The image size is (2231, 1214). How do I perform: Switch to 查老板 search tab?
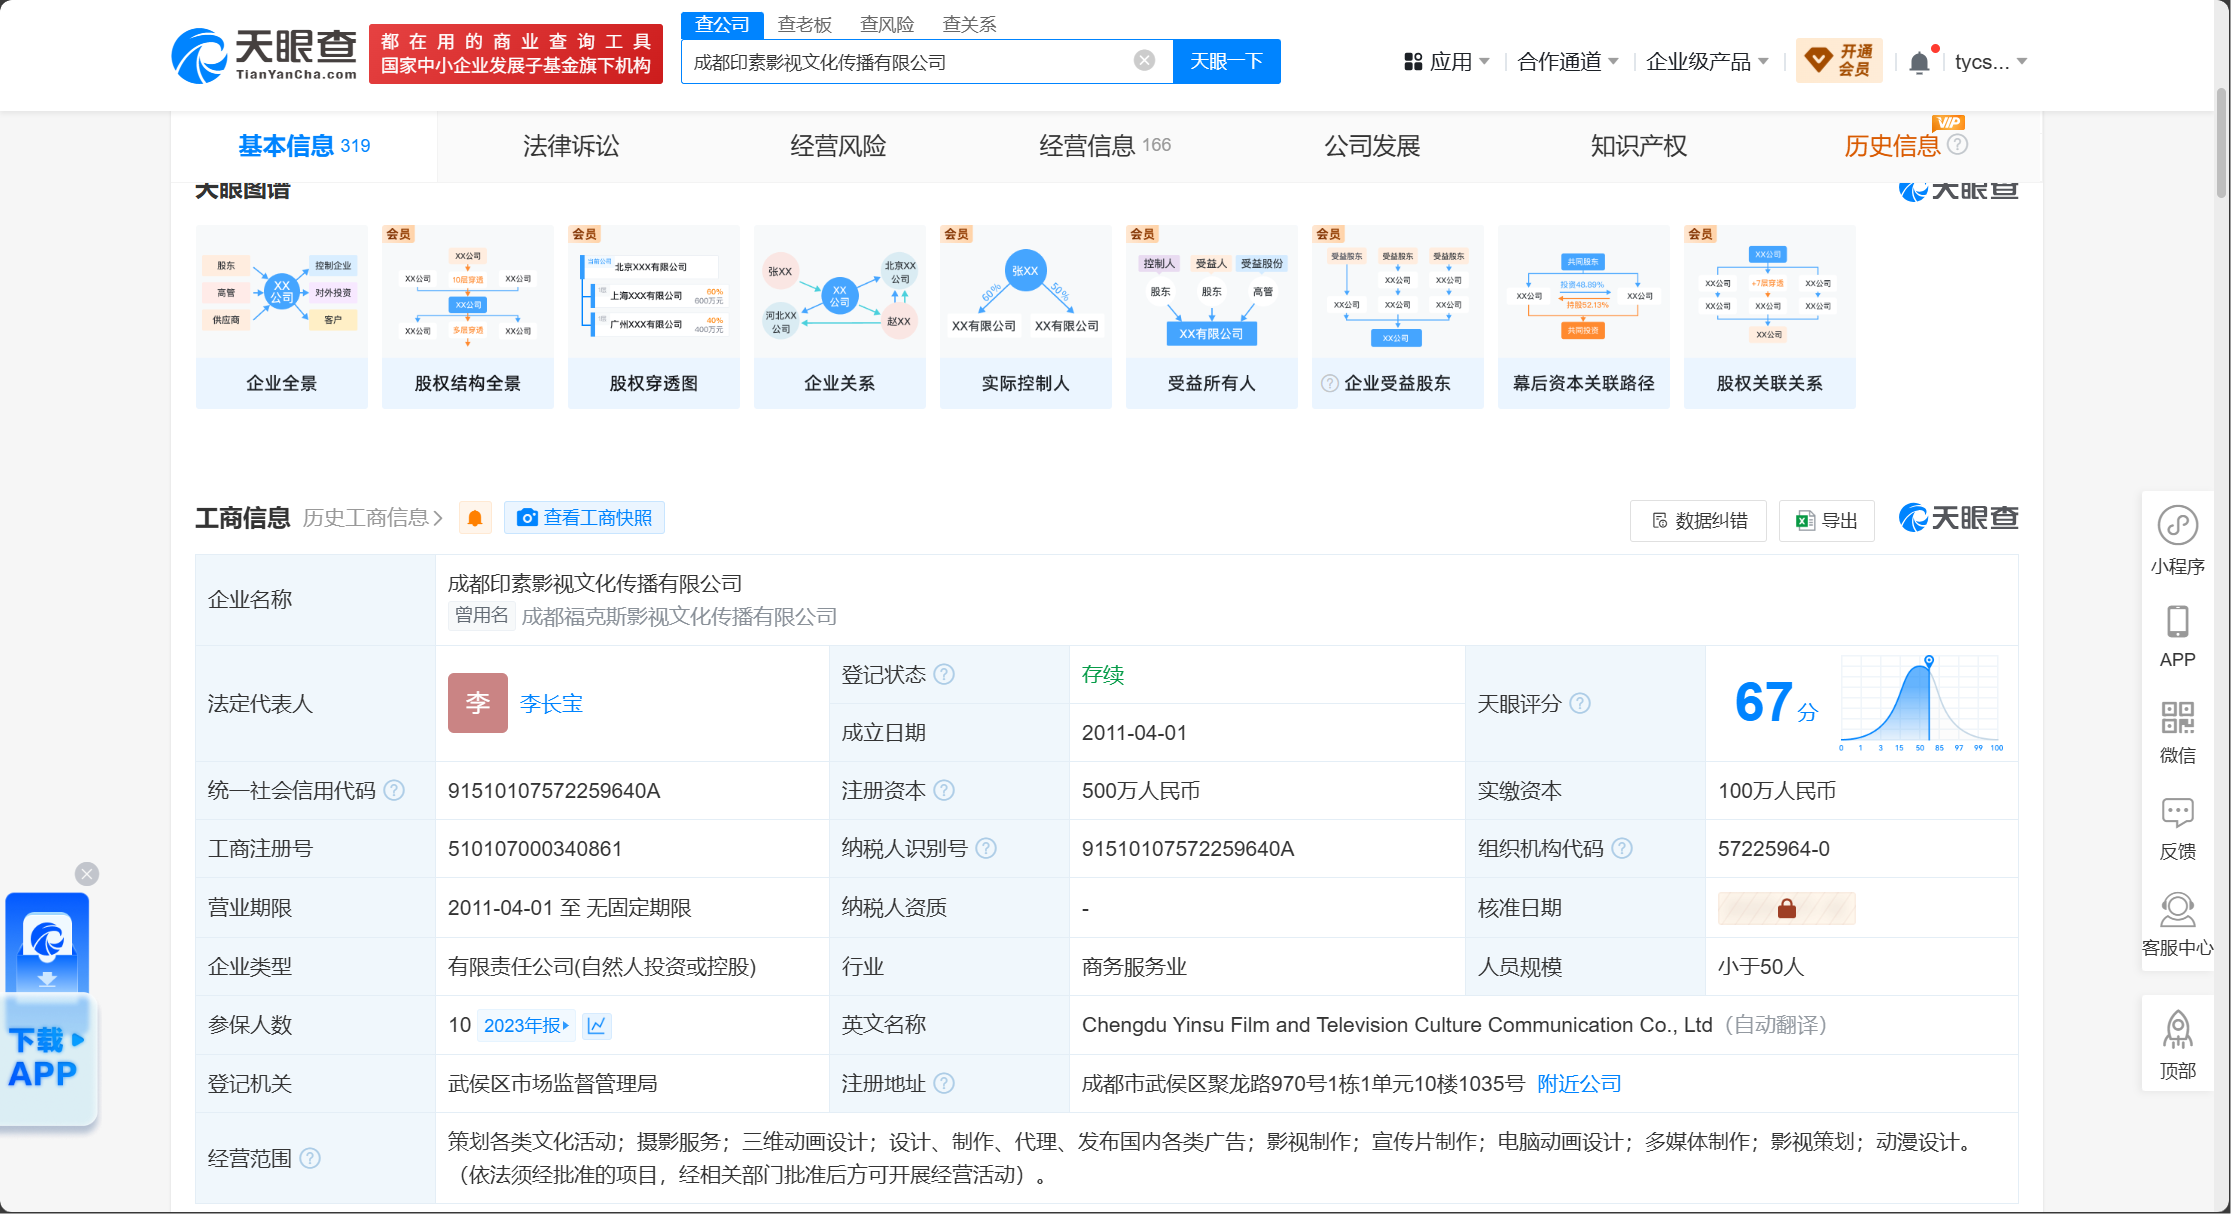click(804, 24)
